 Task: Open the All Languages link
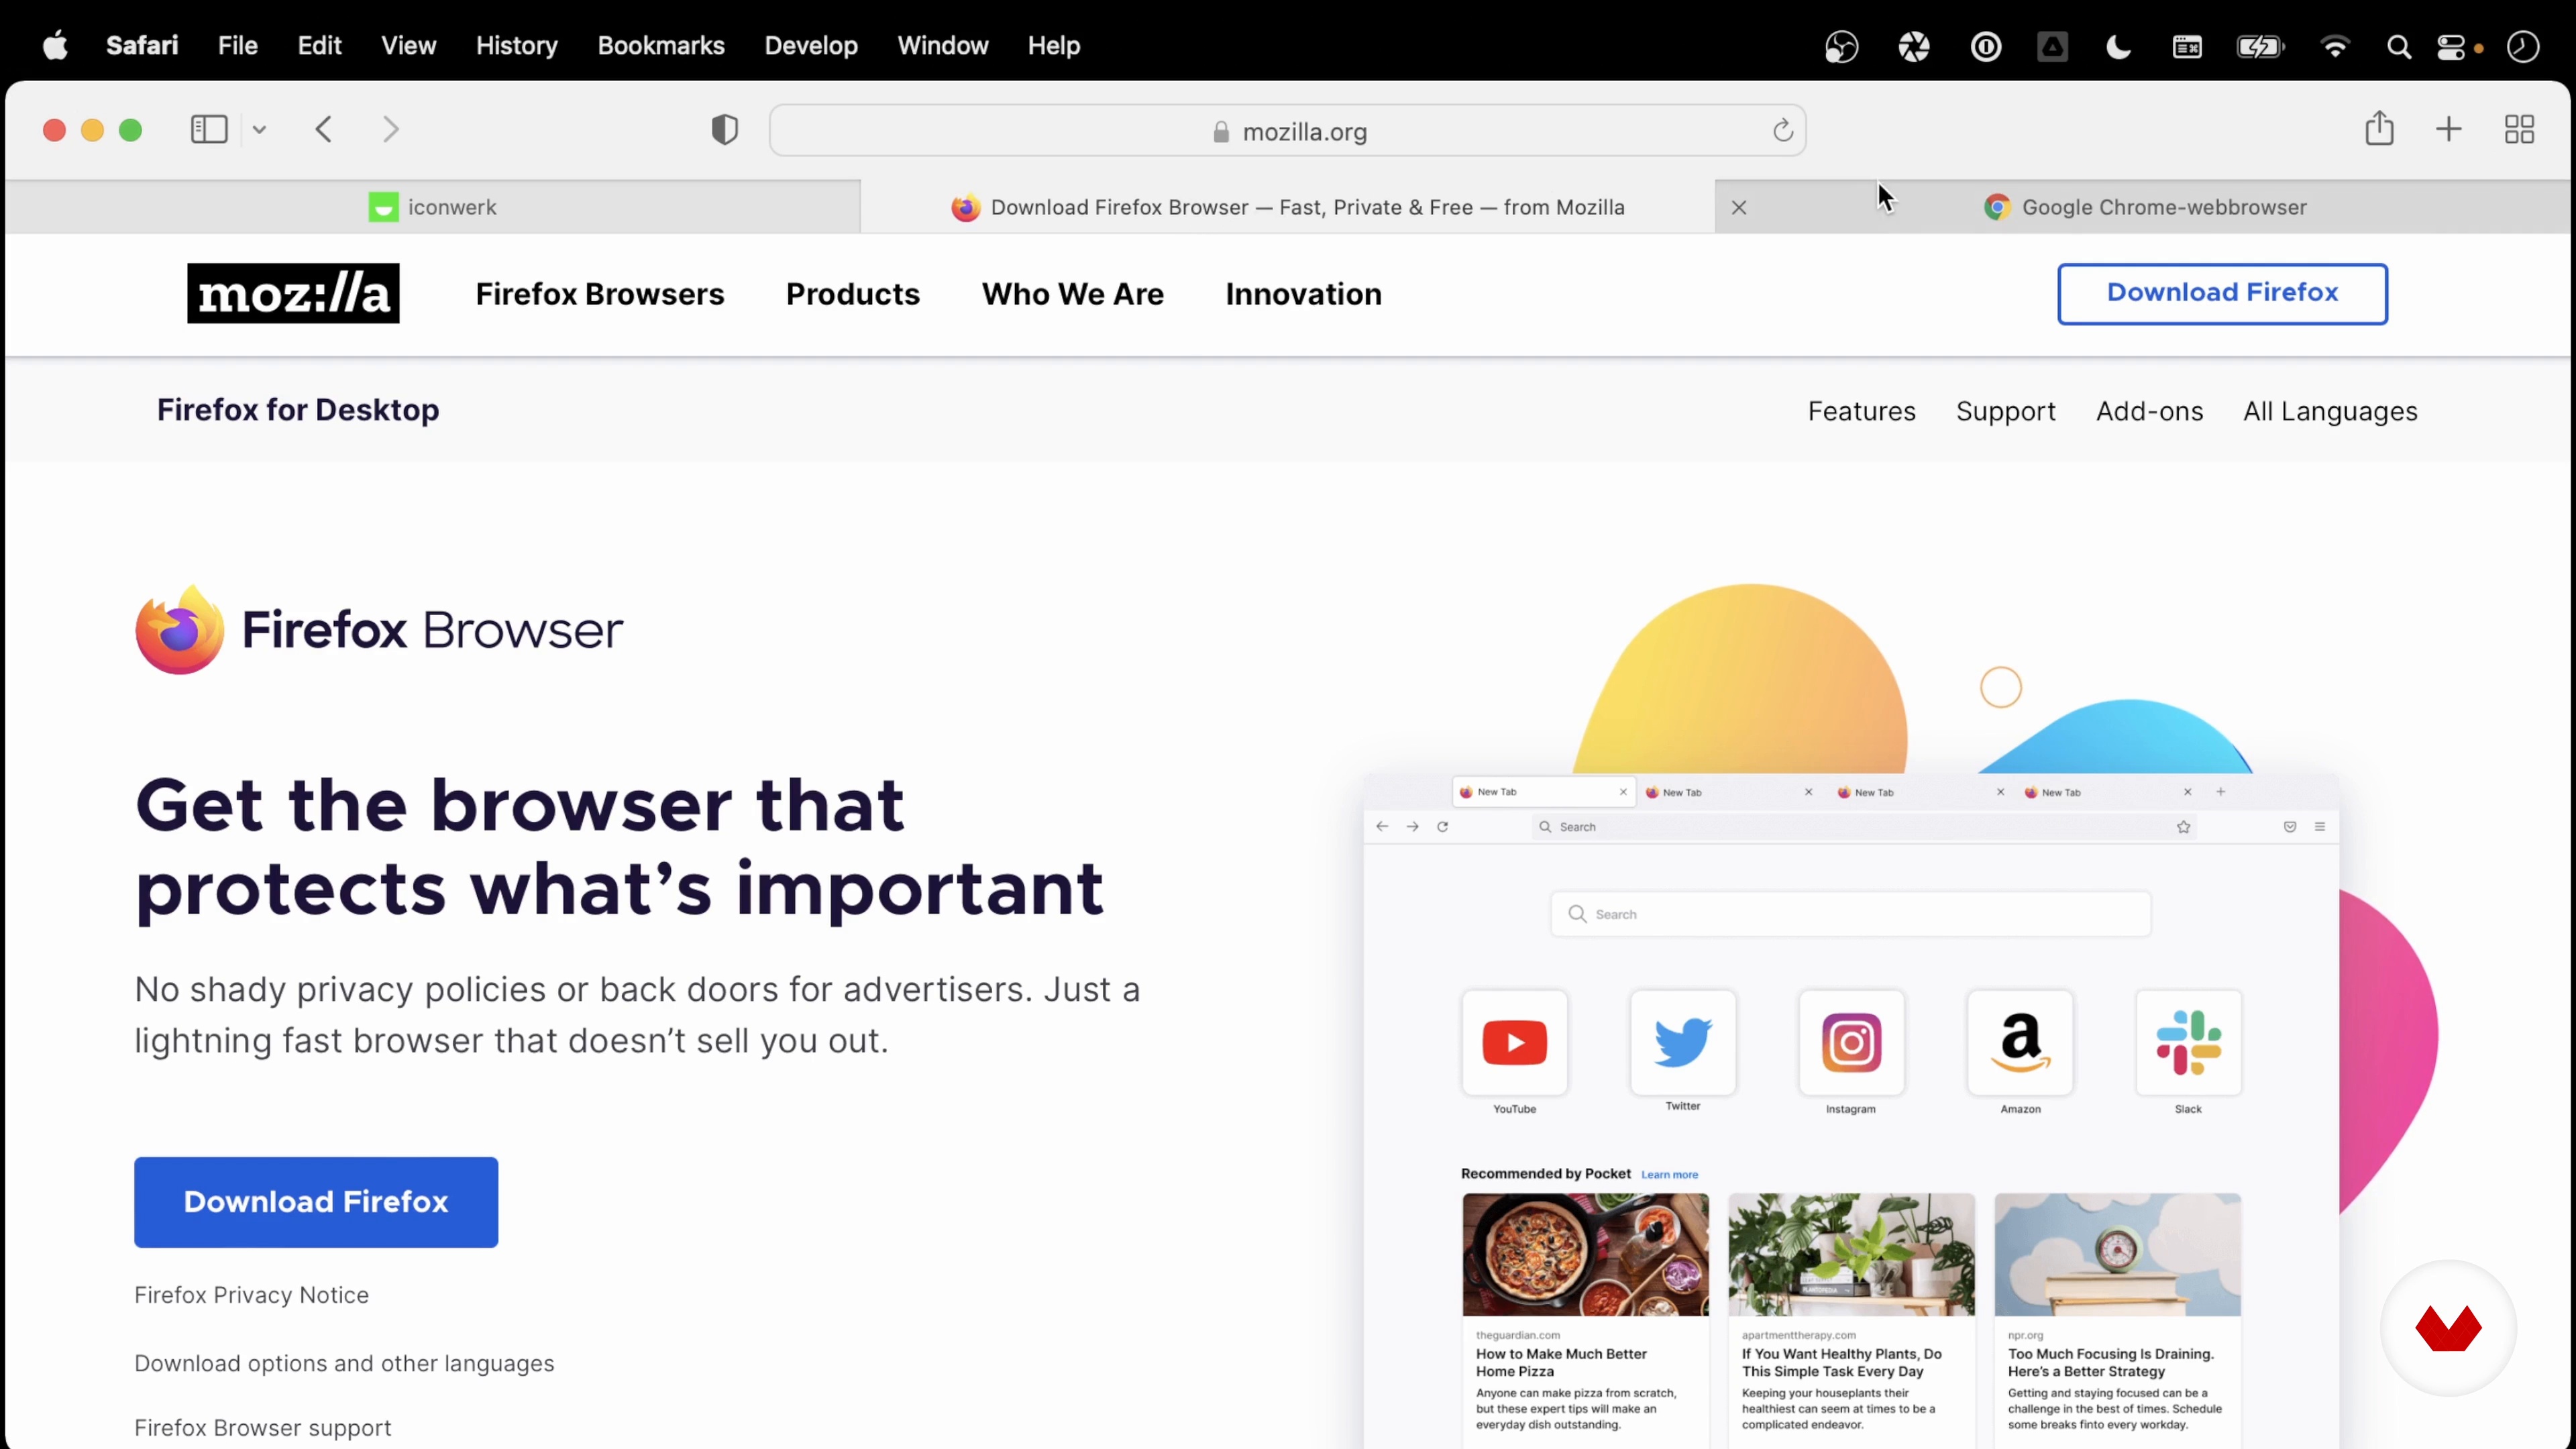point(2330,411)
